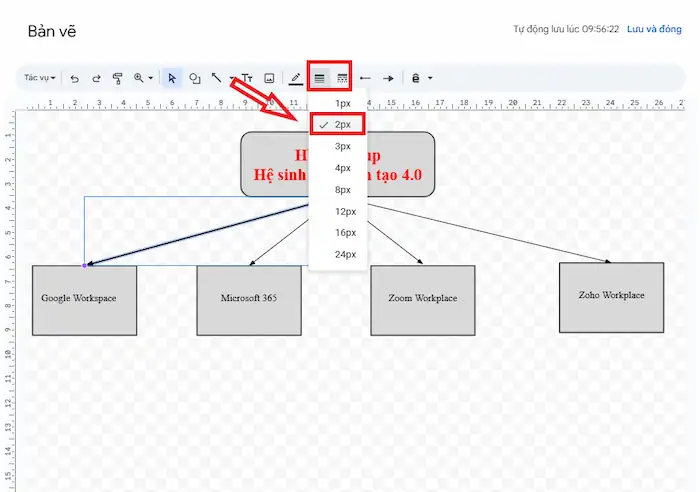This screenshot has width=700, height=492.
Task: Expand the input tools dropdown arrow
Action: [x=430, y=78]
